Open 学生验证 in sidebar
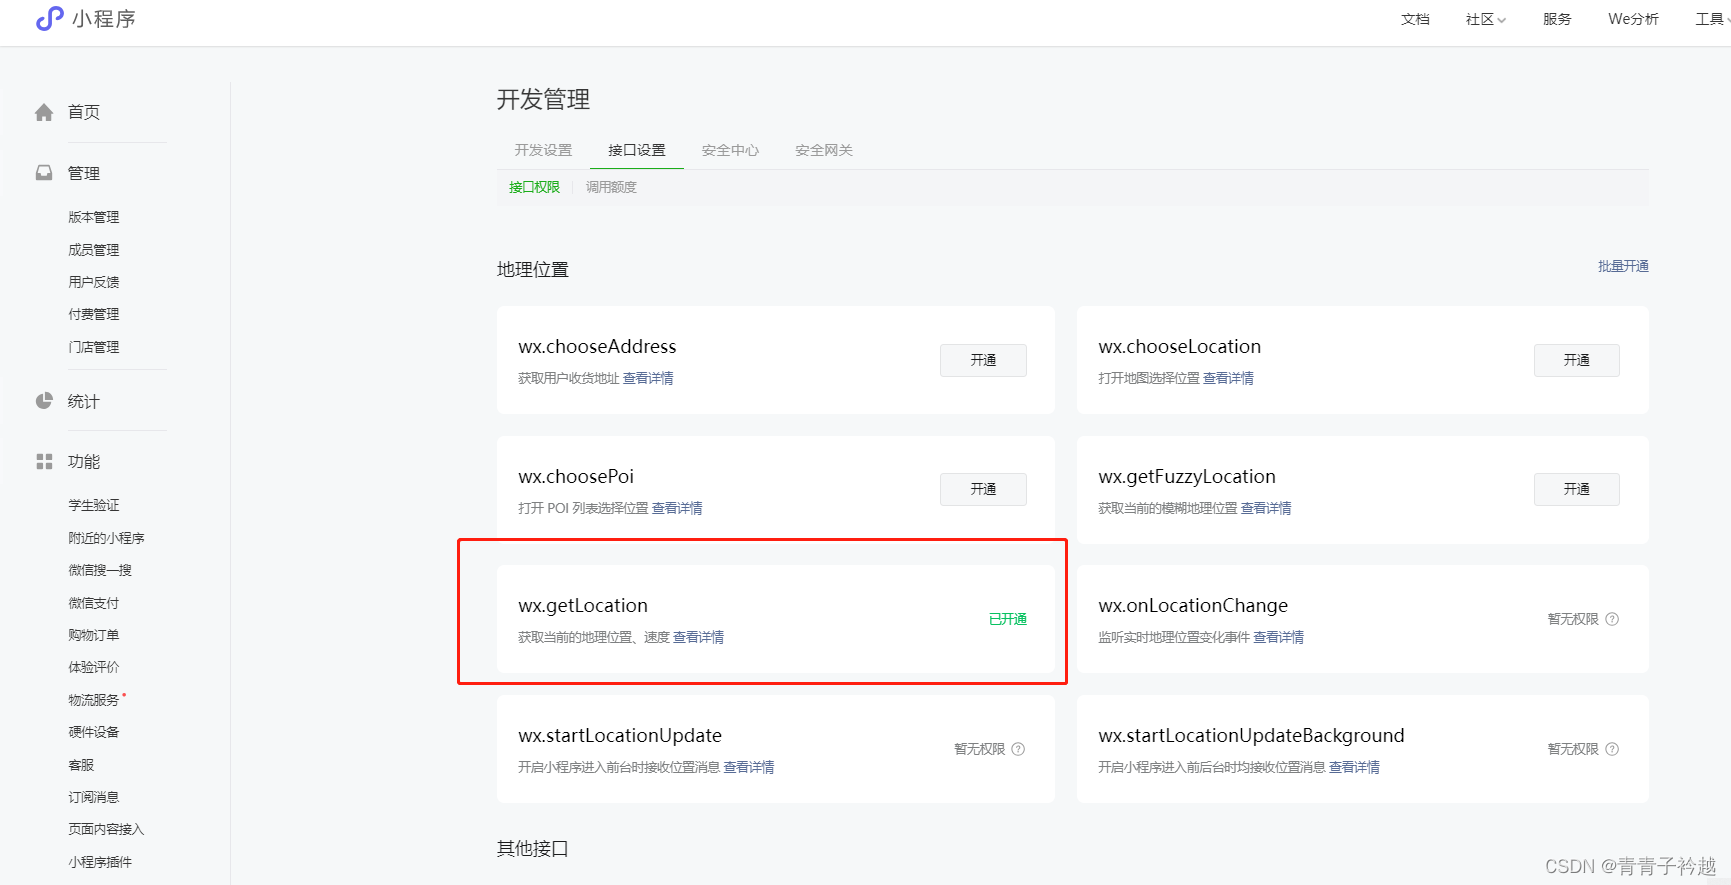Image resolution: width=1731 pixels, height=885 pixels. [x=94, y=505]
